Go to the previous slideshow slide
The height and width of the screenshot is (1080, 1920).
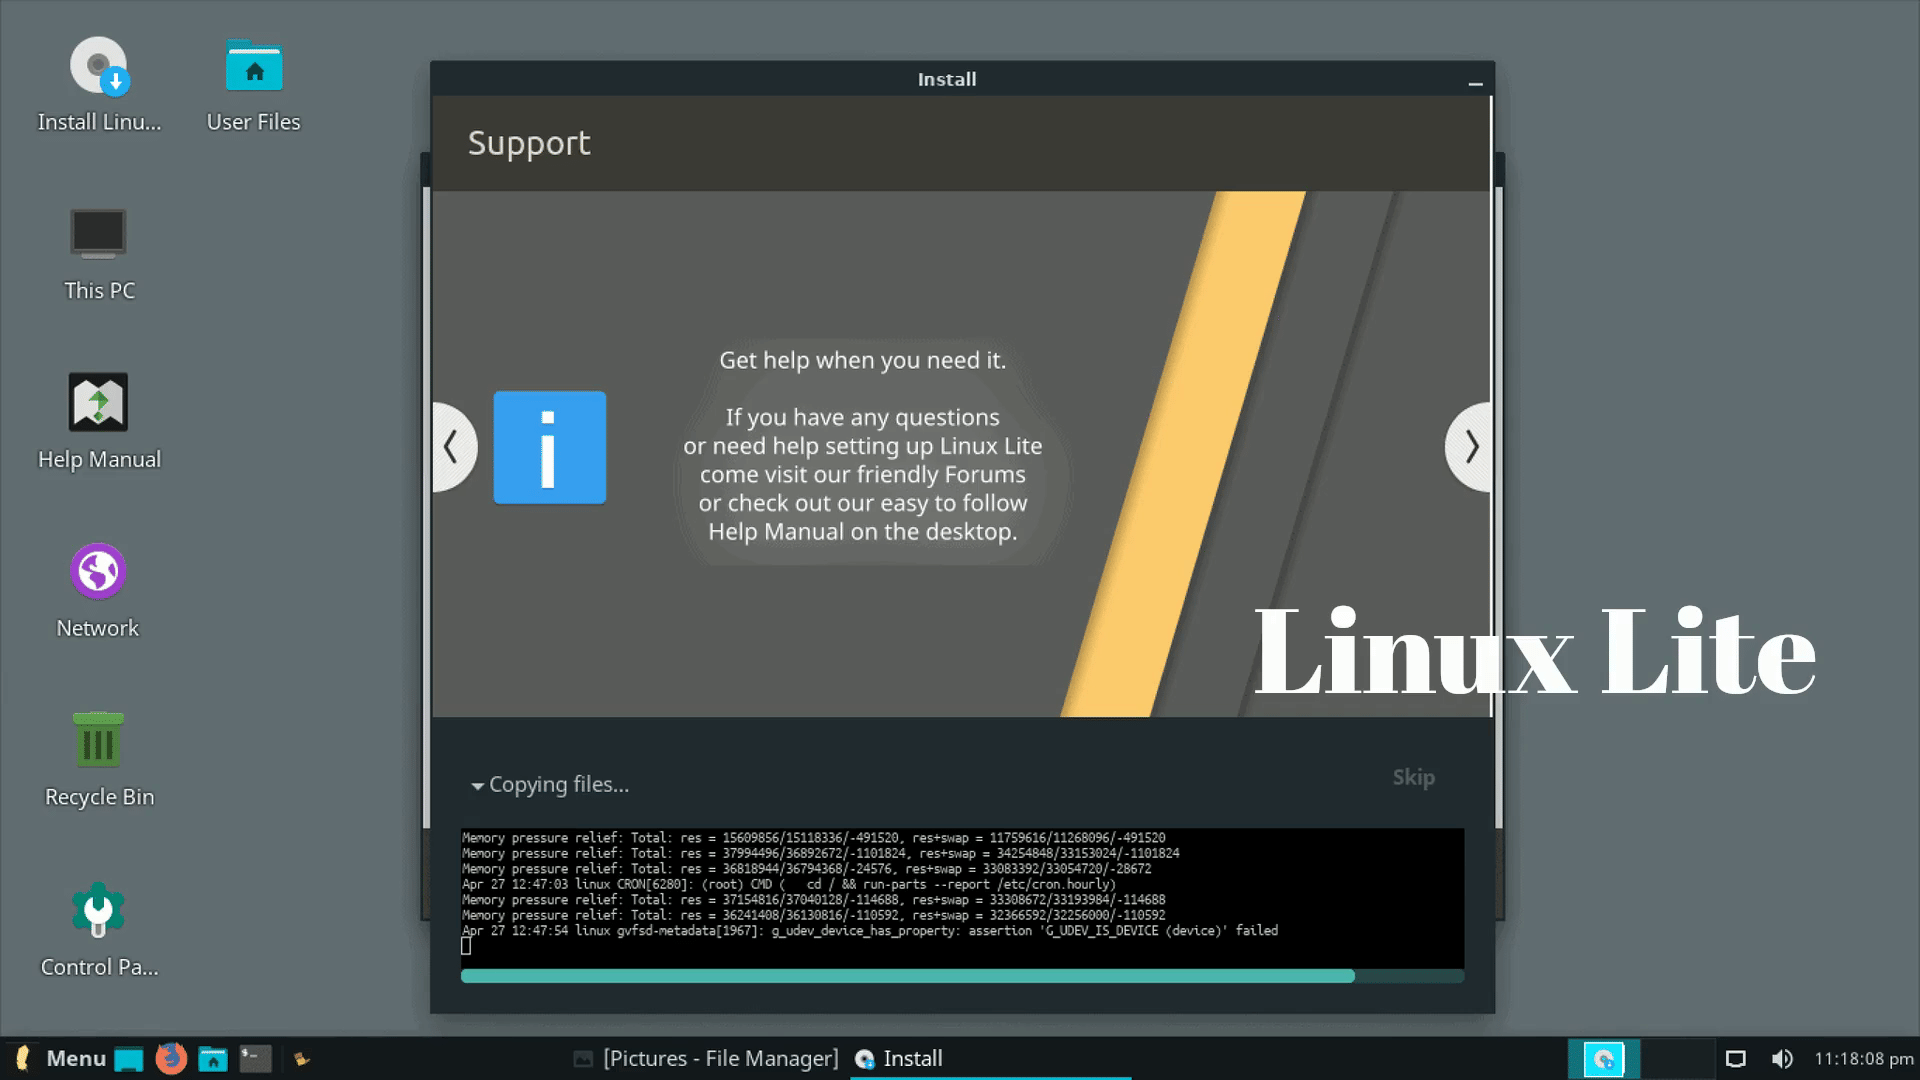(x=453, y=447)
